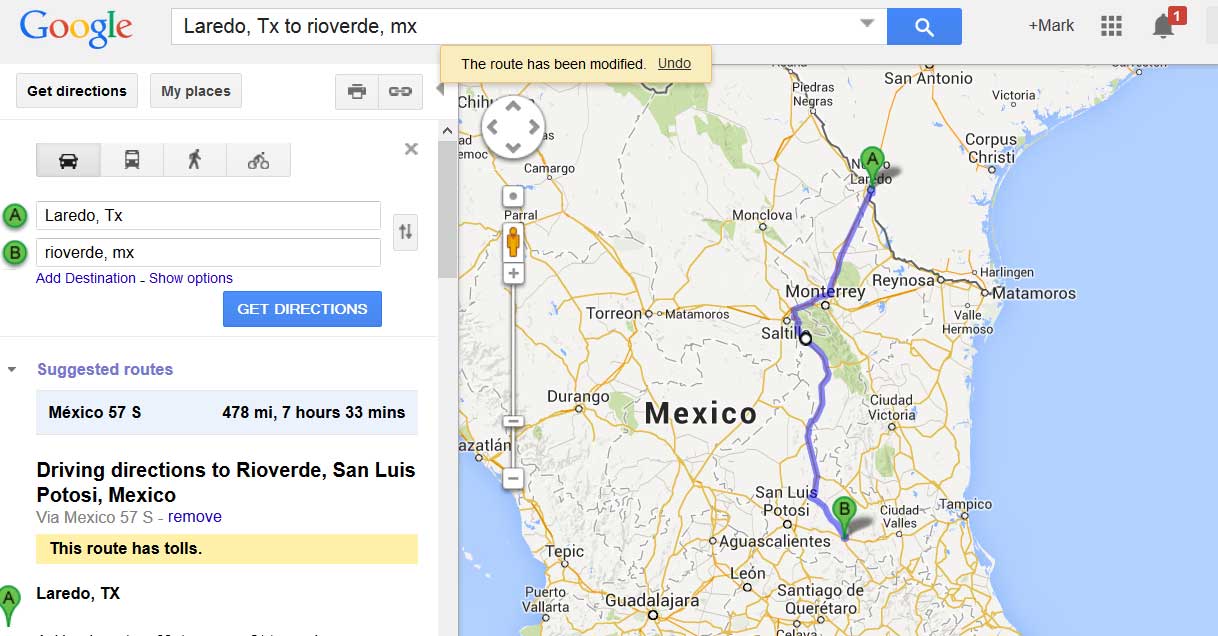Screen dimensions: 1218x636
Task: Open the Google apps grid
Action: 1111,26
